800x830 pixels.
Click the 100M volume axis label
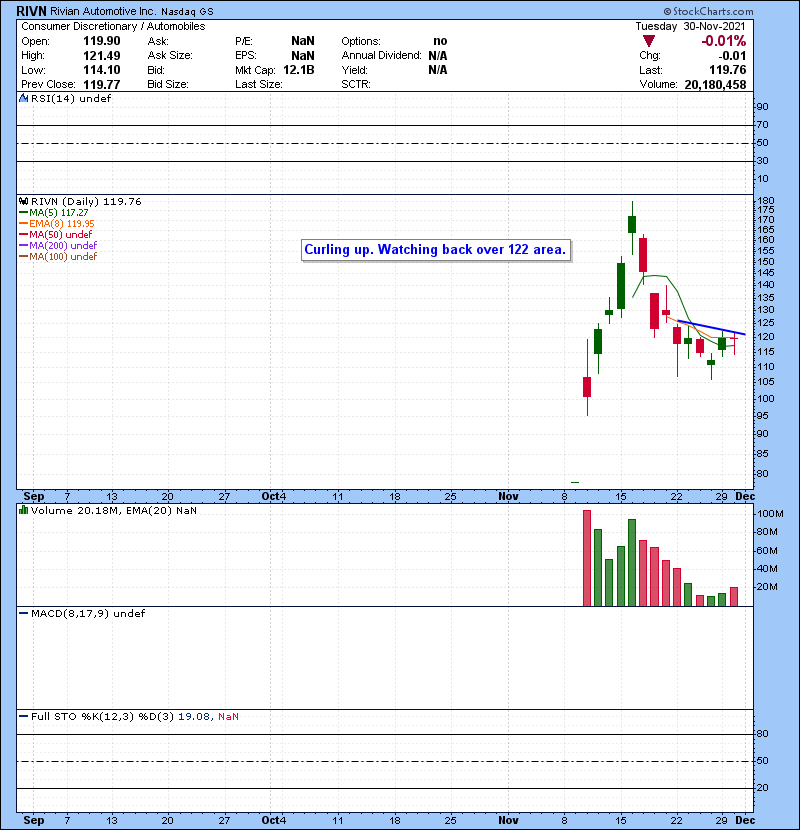point(770,513)
